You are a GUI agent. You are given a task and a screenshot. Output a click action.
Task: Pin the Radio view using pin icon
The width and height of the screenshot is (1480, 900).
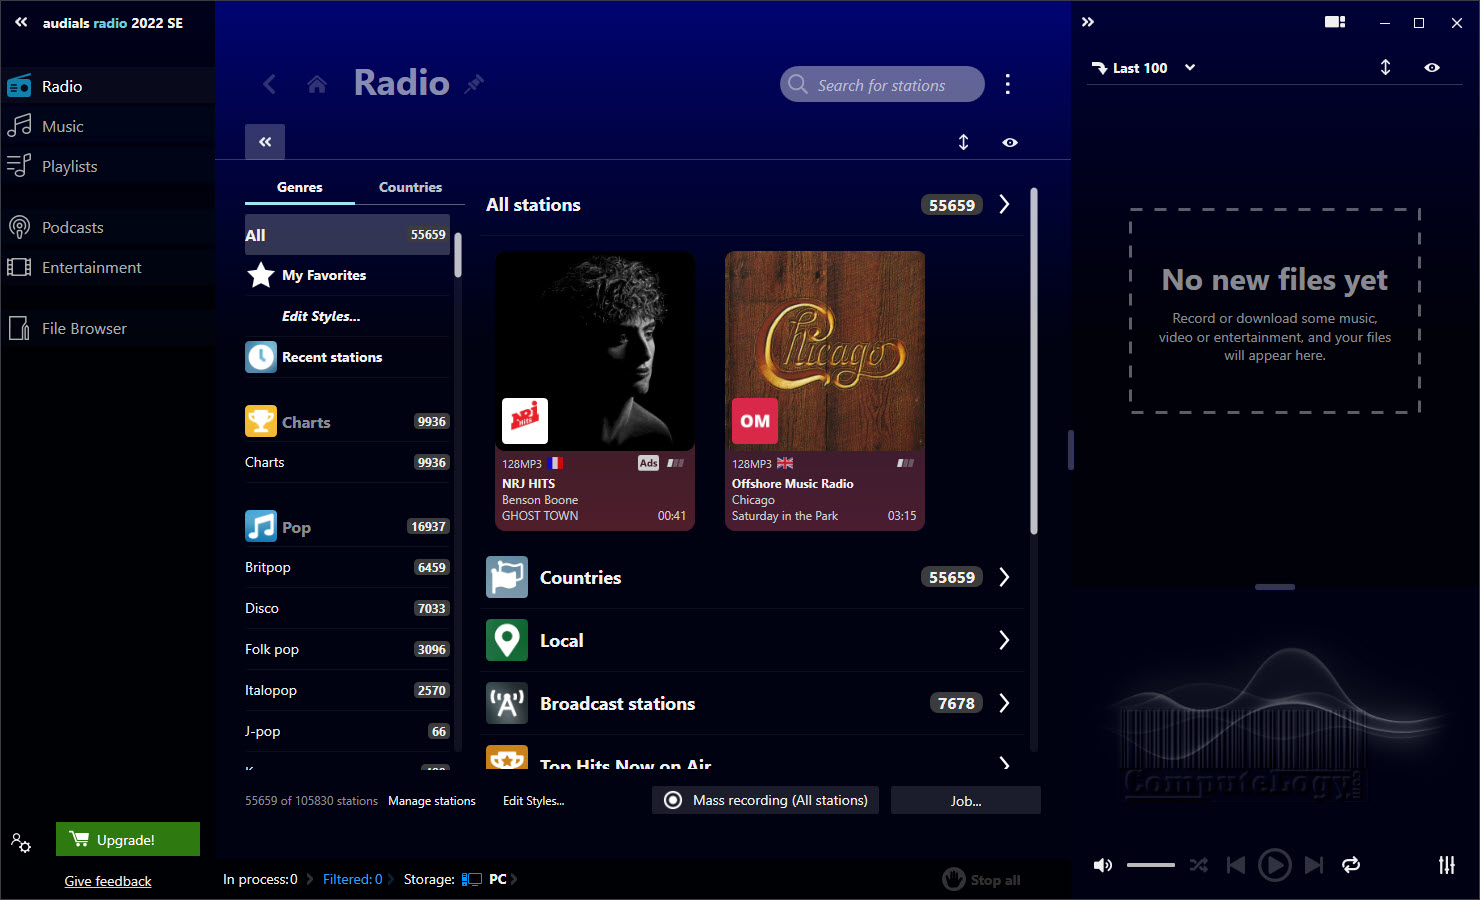pos(474,84)
